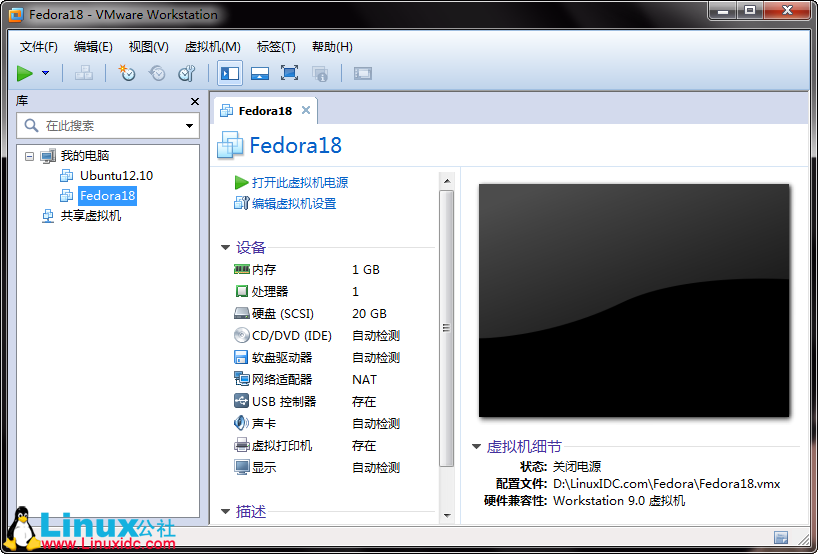Collapse the 我的电脑 tree node
The image size is (818, 554).
tap(30, 156)
